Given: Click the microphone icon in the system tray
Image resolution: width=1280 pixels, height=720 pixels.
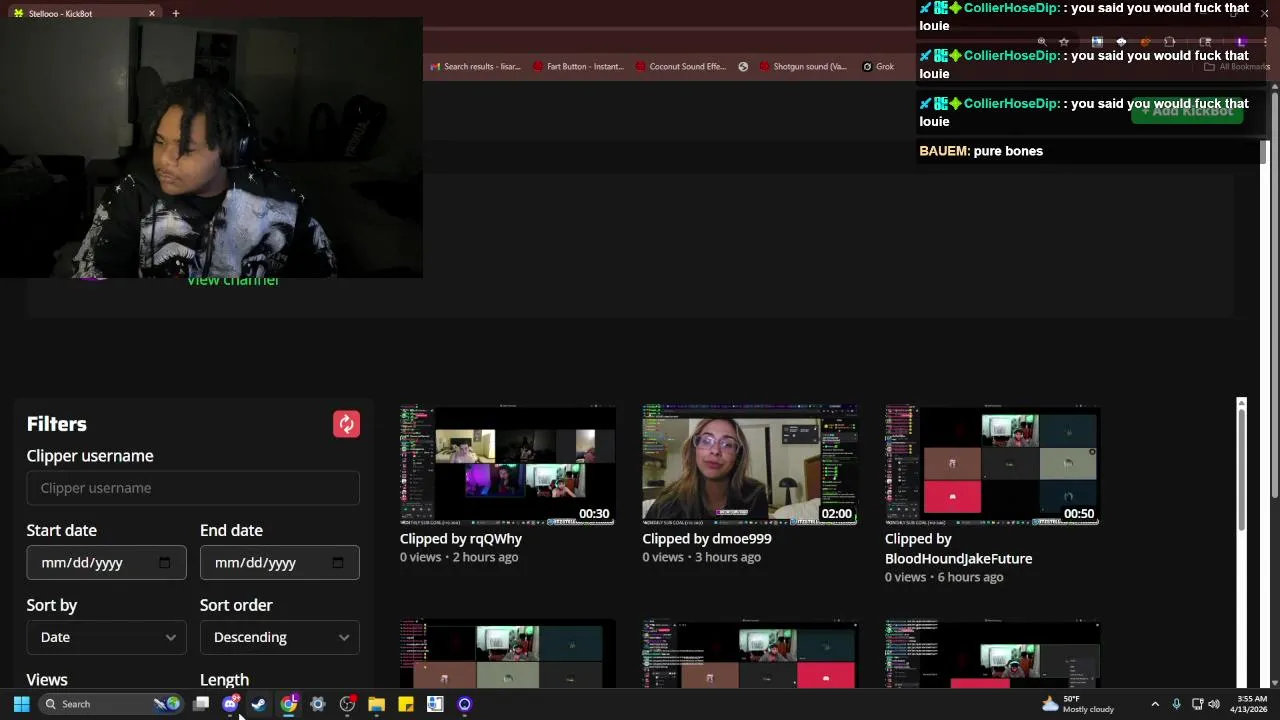Looking at the screenshot, I should [x=1176, y=704].
